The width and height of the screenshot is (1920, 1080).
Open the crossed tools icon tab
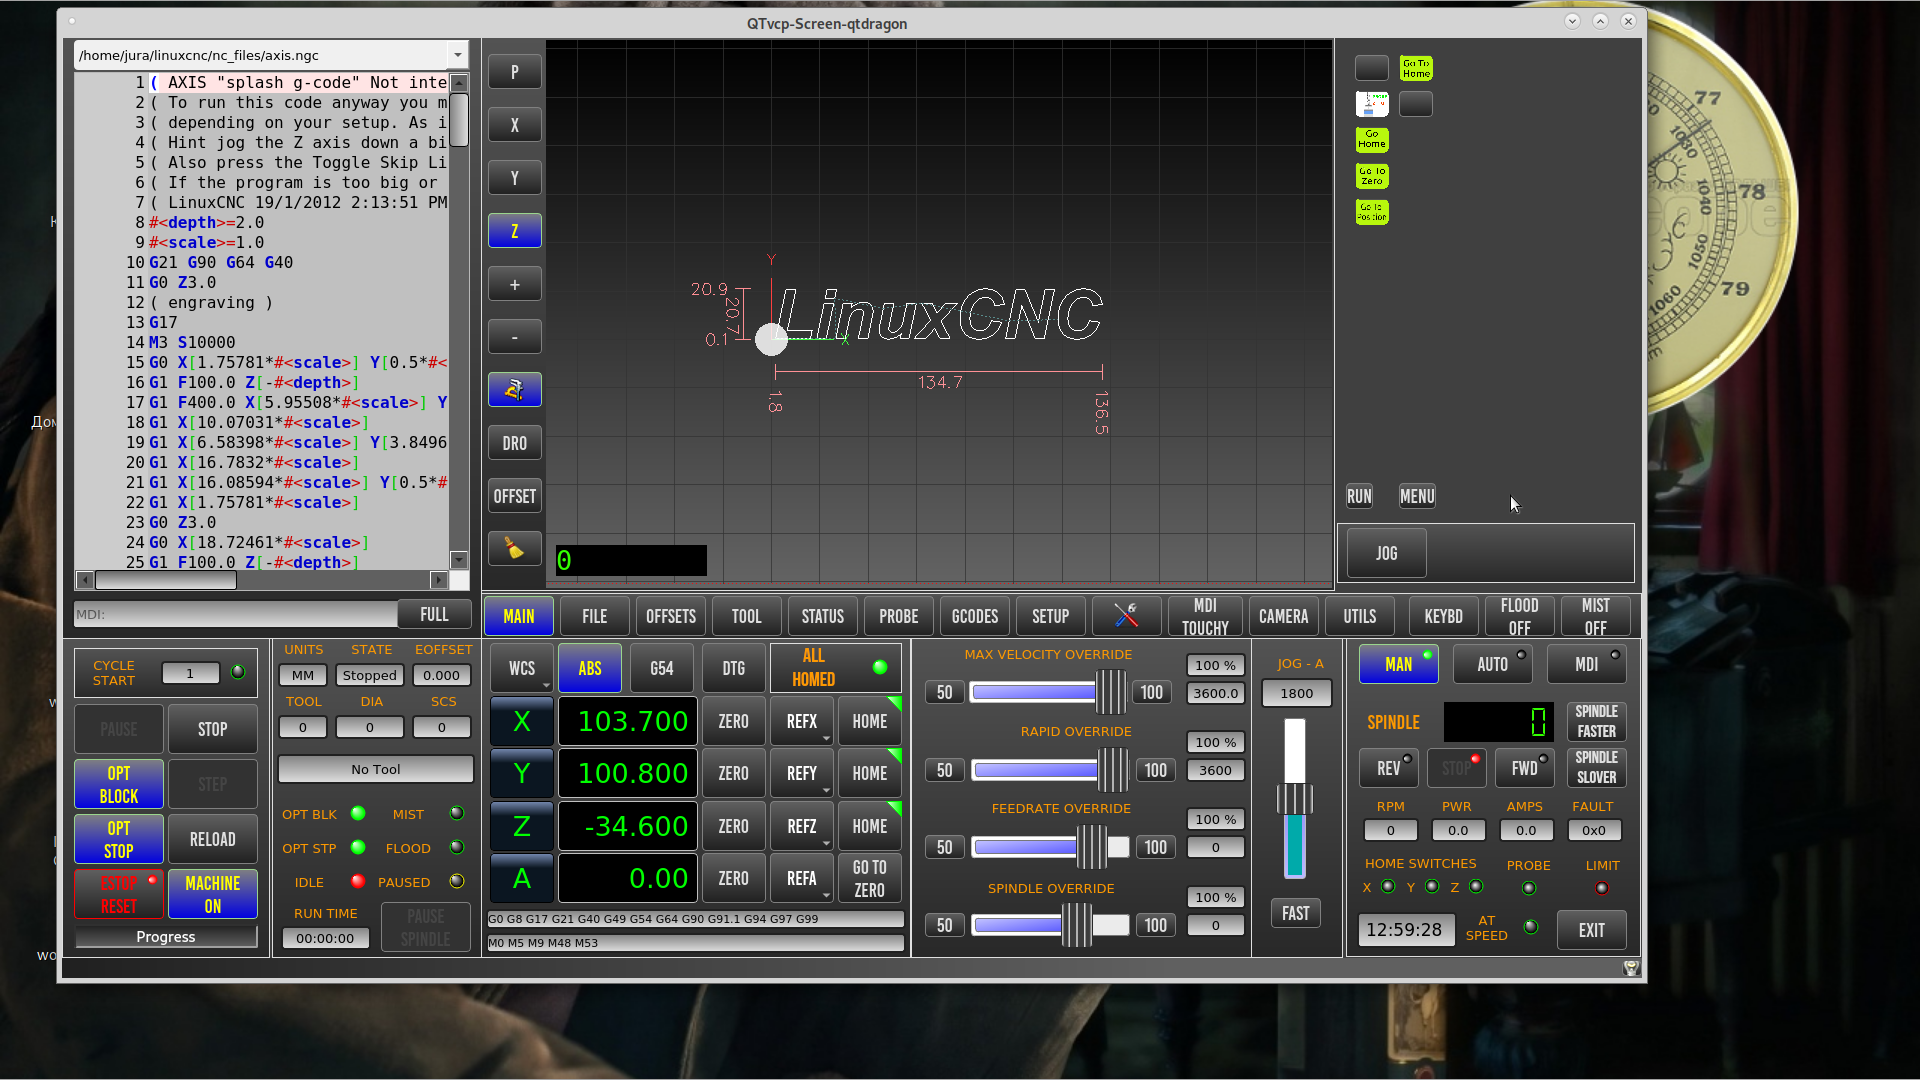(1126, 616)
